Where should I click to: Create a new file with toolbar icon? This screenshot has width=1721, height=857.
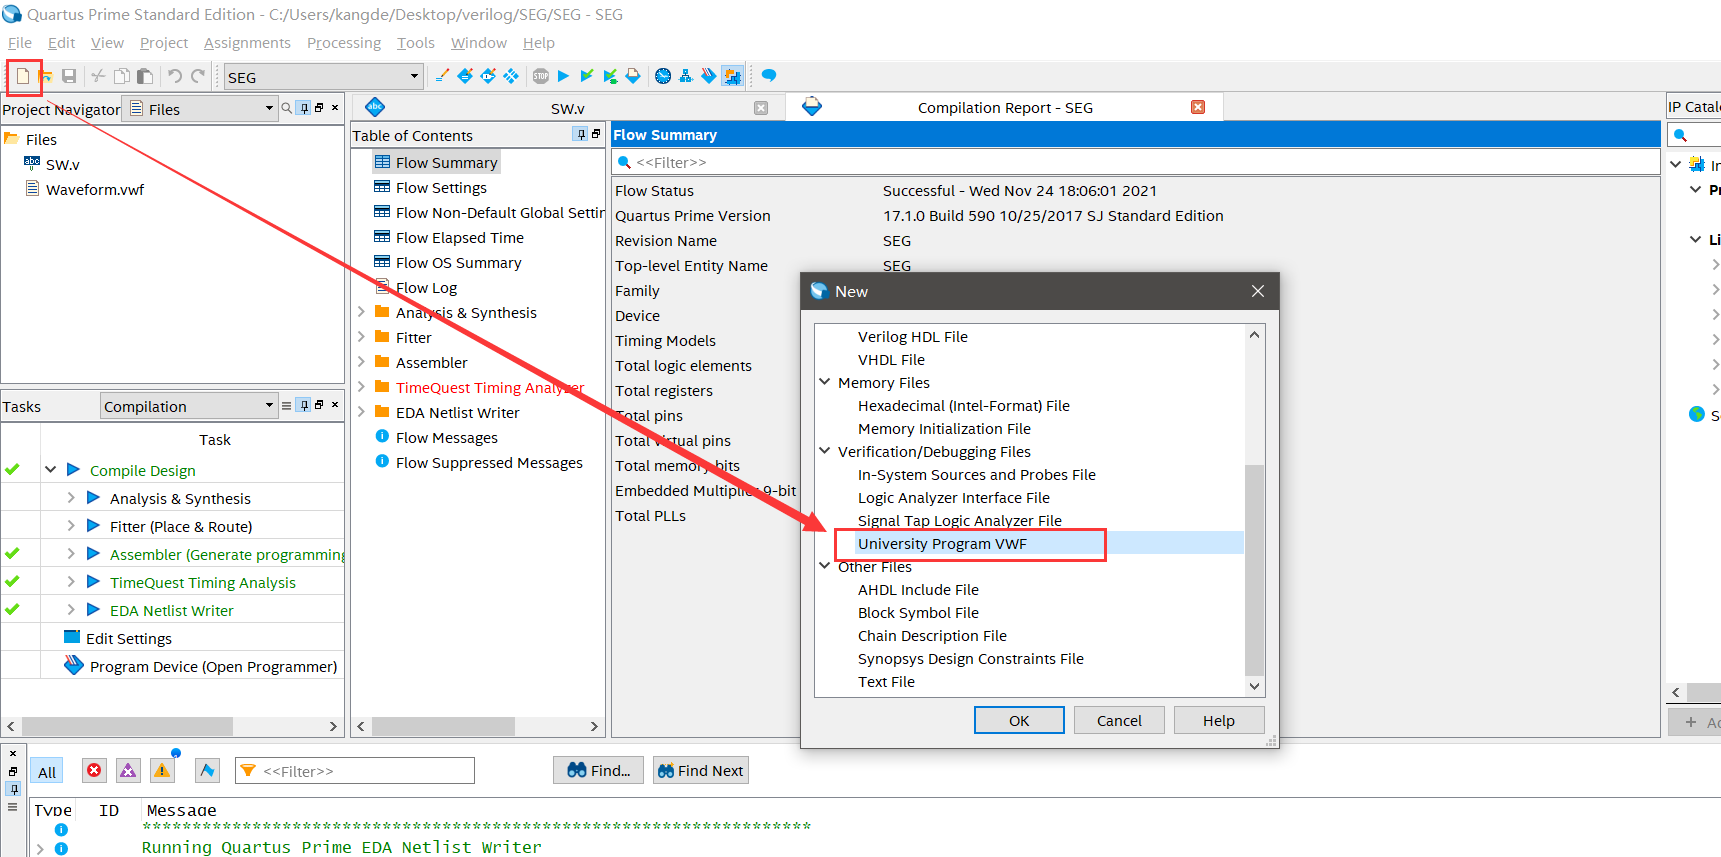click(22, 76)
